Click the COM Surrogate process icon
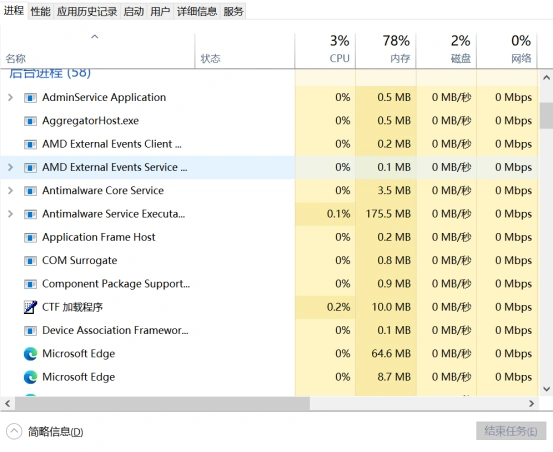Image resolution: width=553 pixels, height=452 pixels. coord(30,261)
